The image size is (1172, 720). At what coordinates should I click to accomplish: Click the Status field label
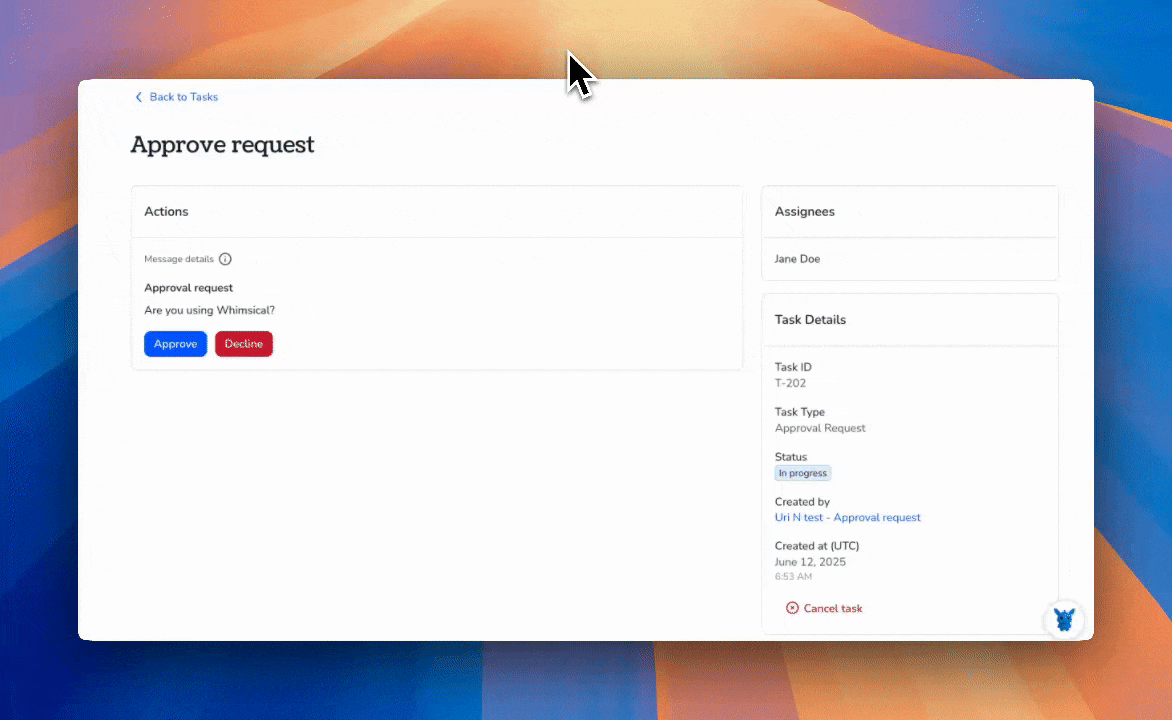pos(791,457)
